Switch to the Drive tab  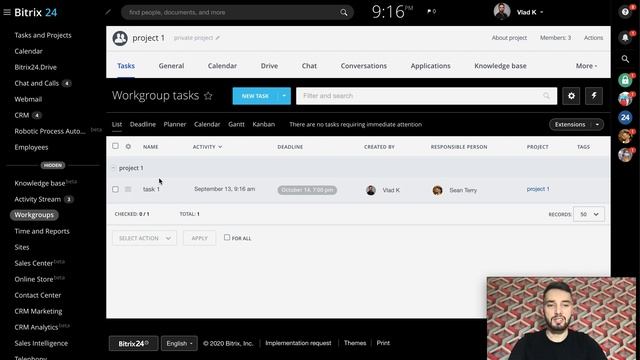pyautogui.click(x=269, y=66)
